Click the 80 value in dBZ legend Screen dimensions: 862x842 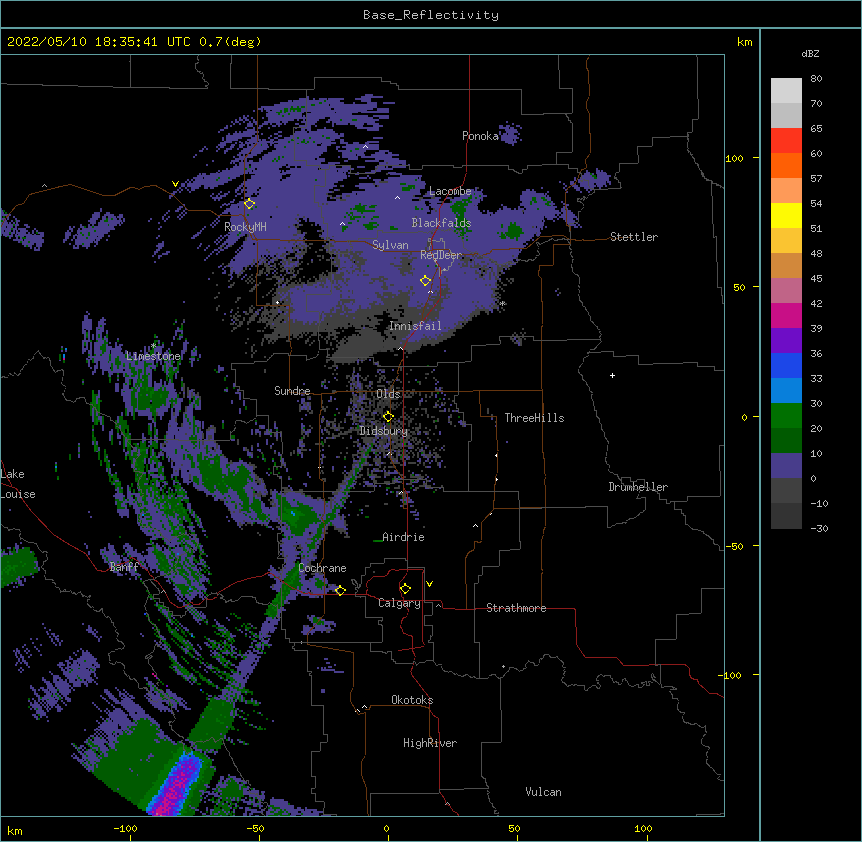(816, 79)
